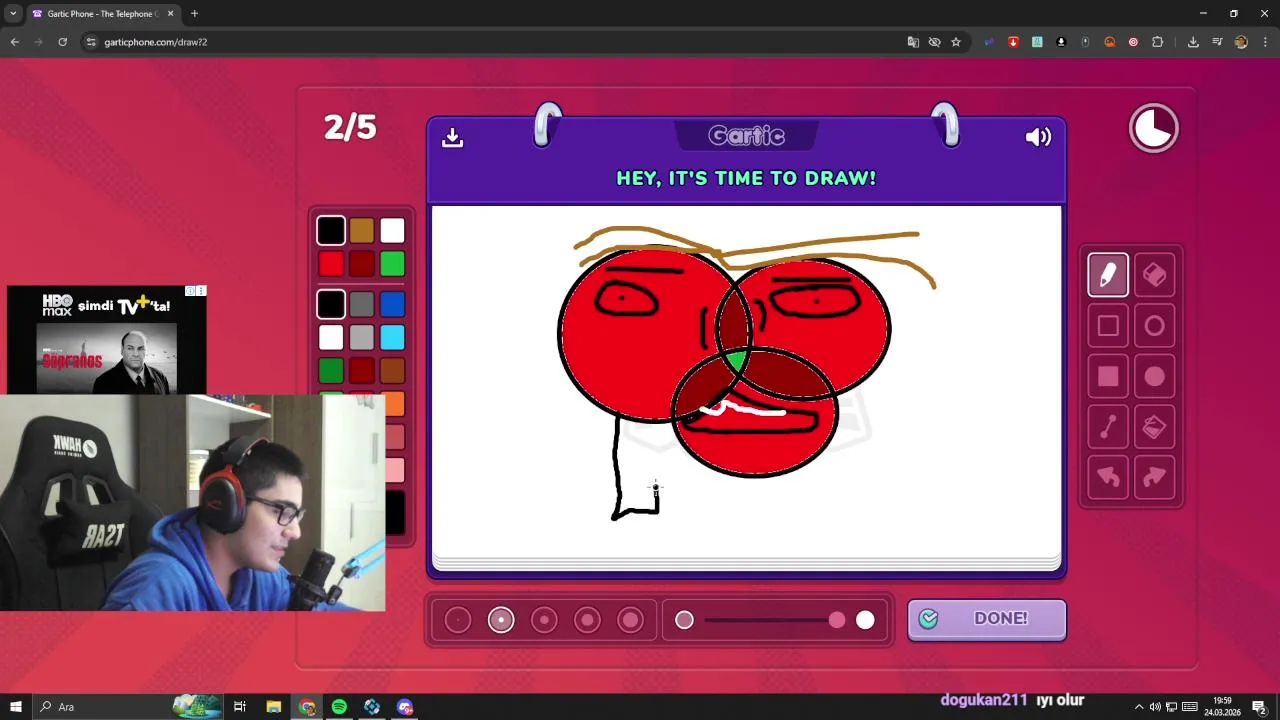Click the opacity slider handle
Viewport: 1280px width, 720px height.
(x=837, y=620)
